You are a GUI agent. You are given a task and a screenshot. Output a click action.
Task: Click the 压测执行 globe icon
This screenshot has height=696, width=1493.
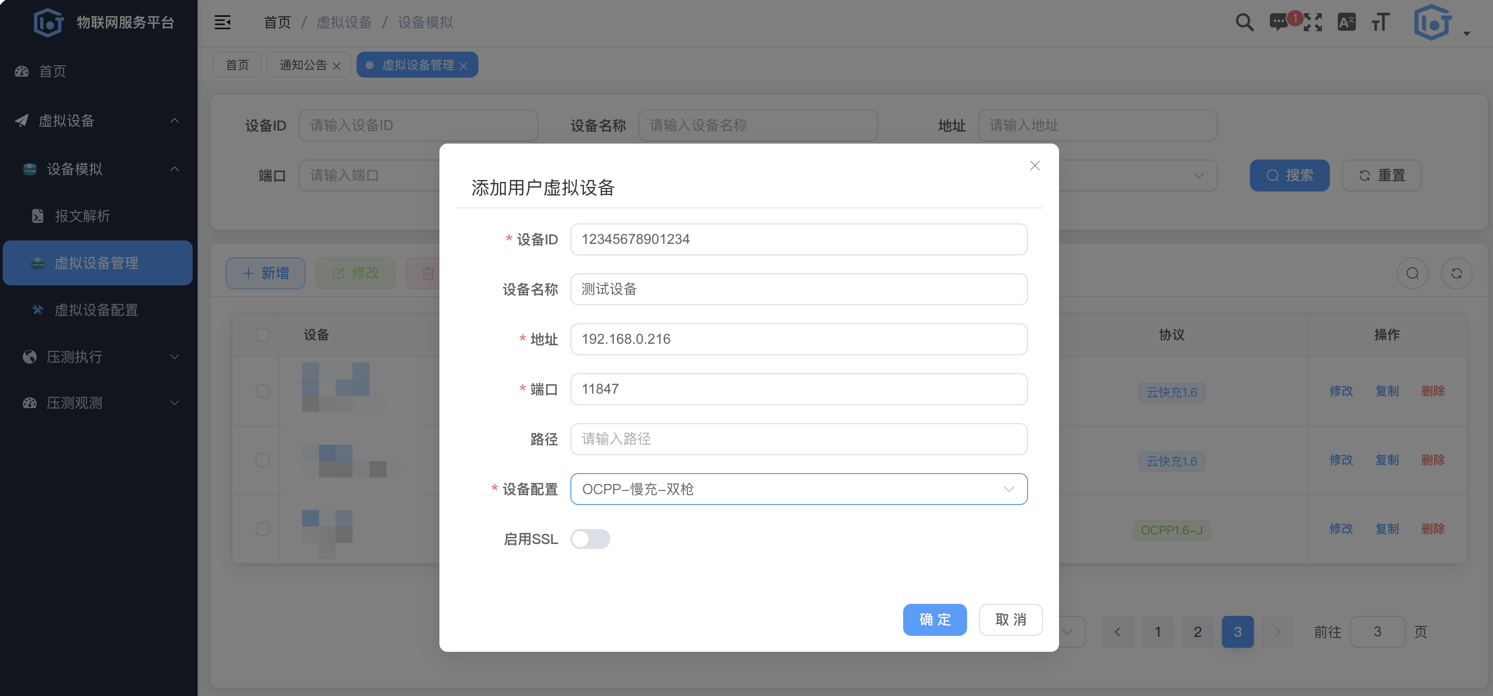tap(30, 357)
